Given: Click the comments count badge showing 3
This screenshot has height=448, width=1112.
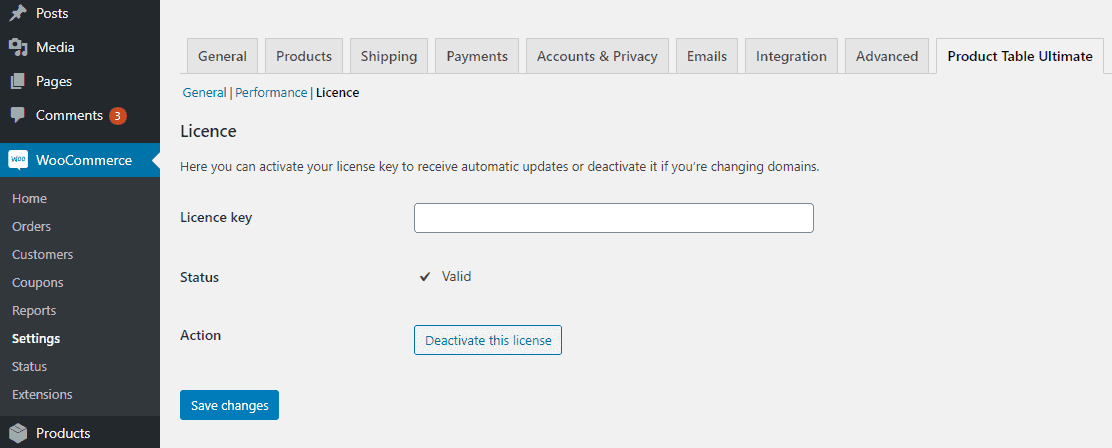Looking at the screenshot, I should click(x=118, y=116).
